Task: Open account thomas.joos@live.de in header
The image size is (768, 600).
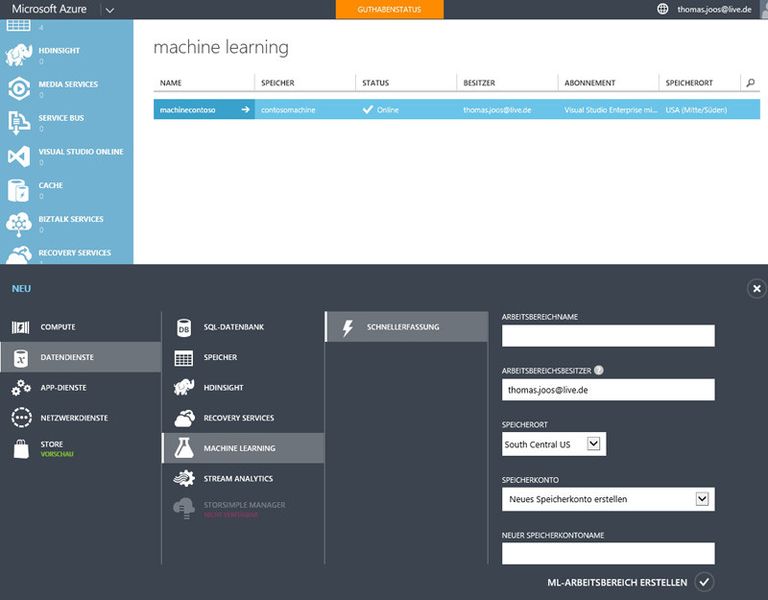Action: coord(714,9)
